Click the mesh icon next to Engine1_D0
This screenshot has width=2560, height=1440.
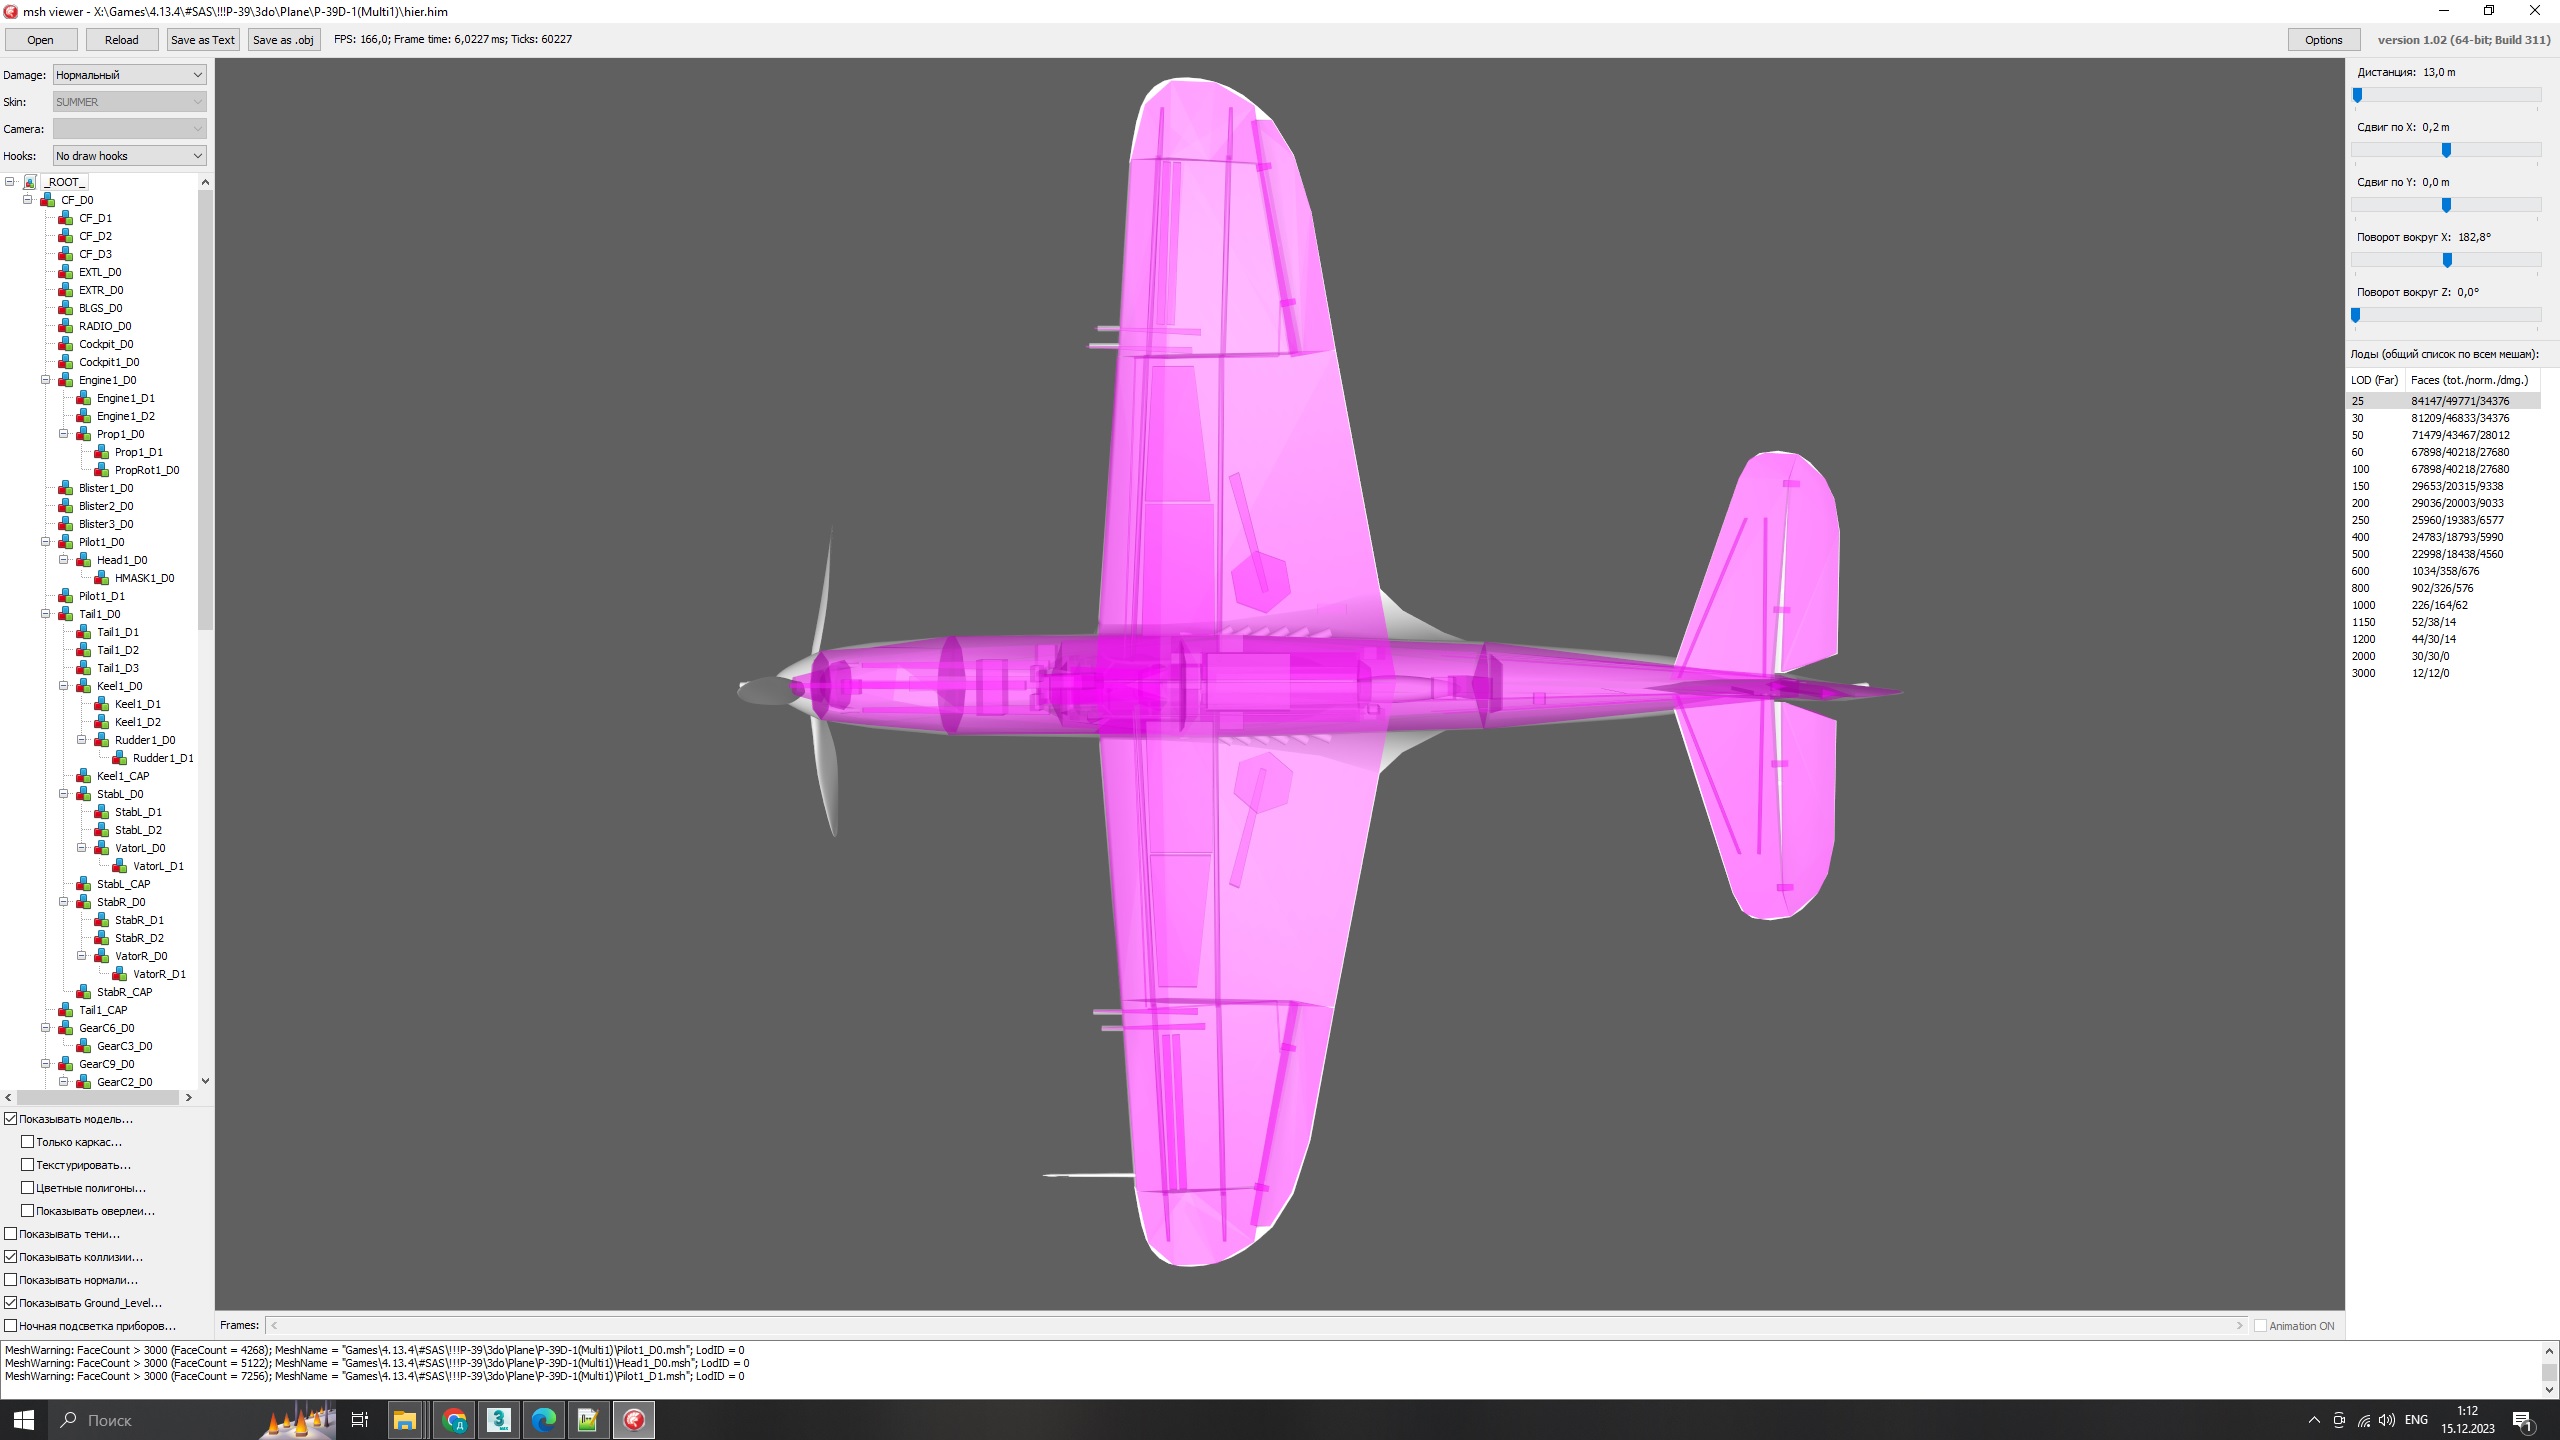tap(66, 380)
